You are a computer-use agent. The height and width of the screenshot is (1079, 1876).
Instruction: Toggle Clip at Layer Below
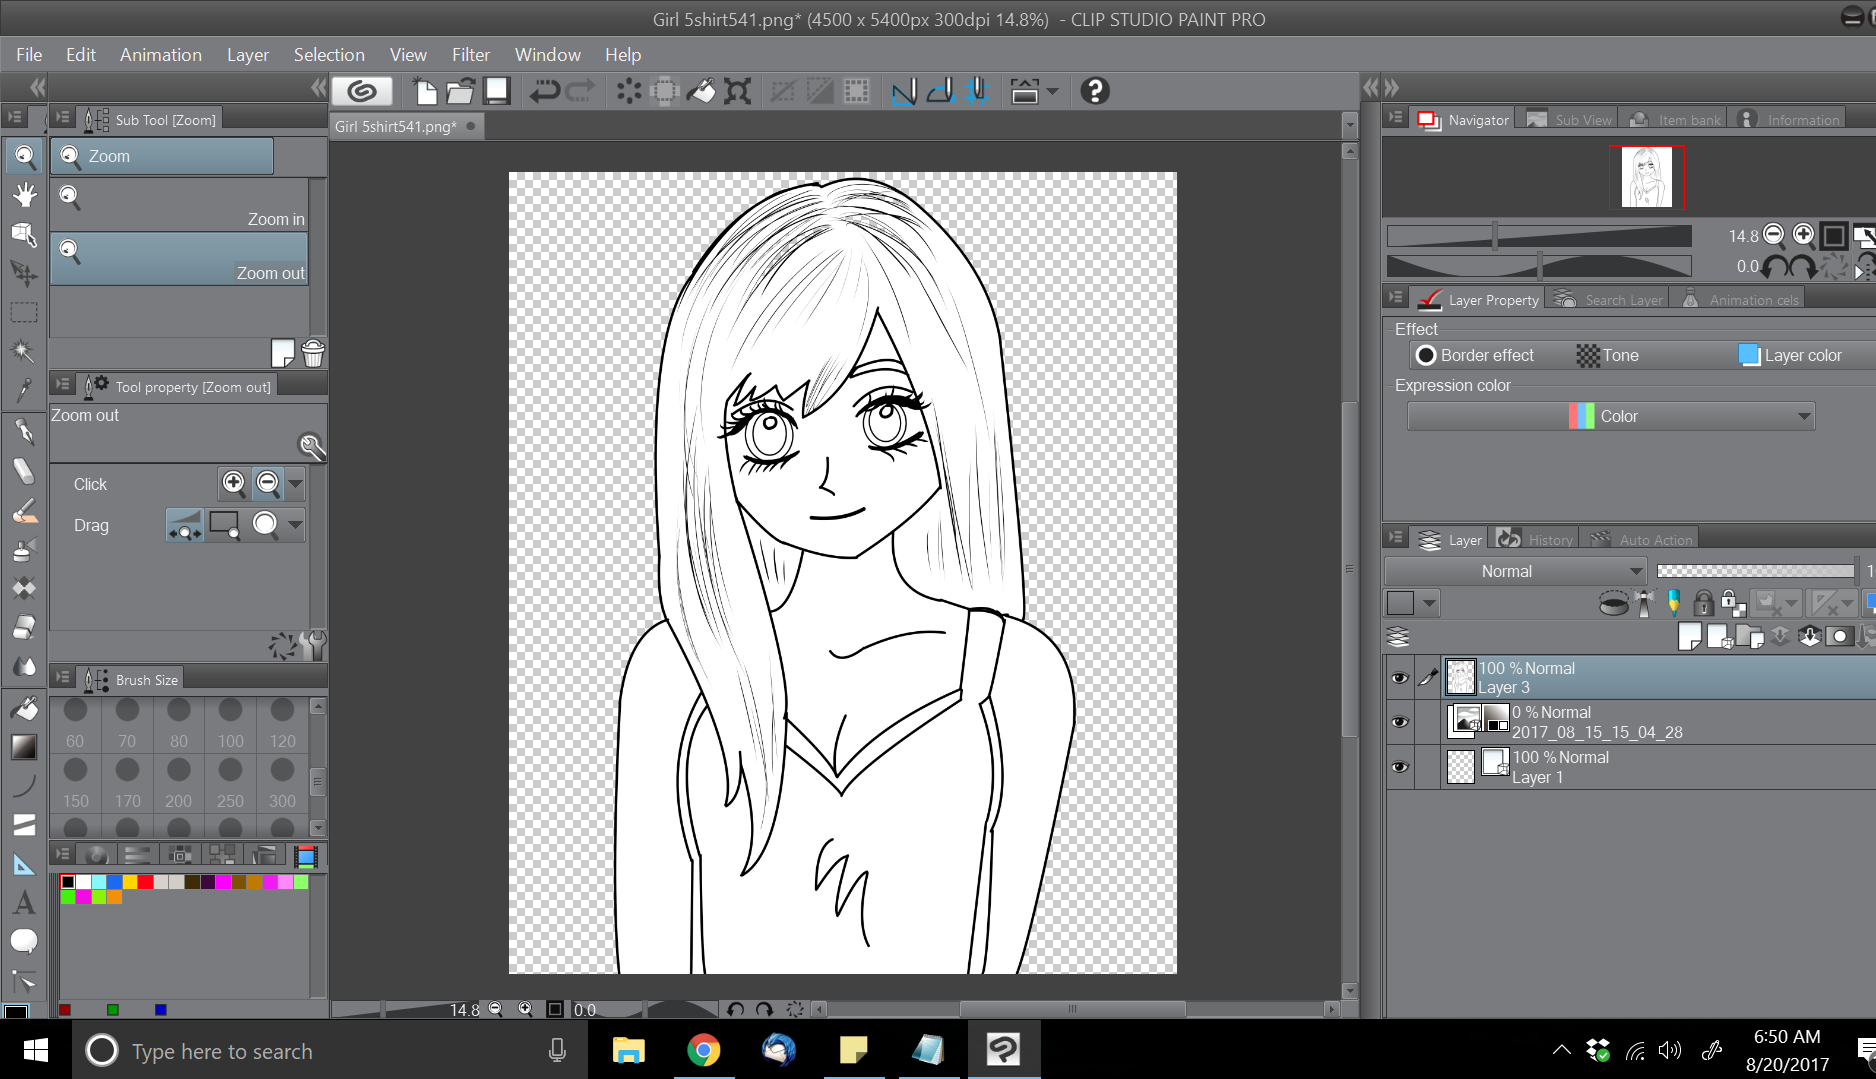pos(1614,603)
